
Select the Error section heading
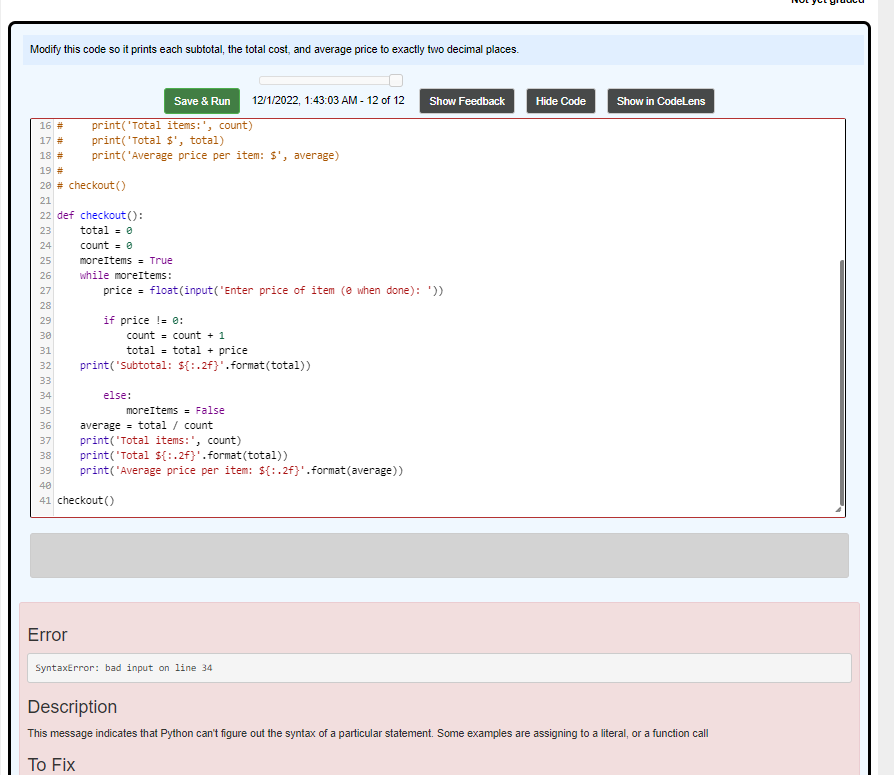pyautogui.click(x=48, y=634)
